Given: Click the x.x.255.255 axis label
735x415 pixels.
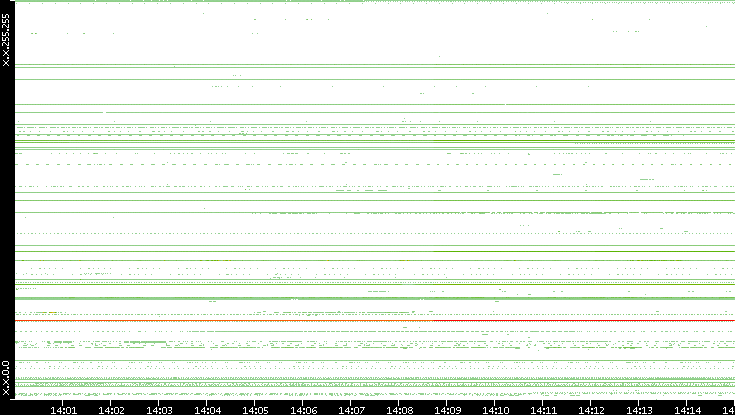Looking at the screenshot, I should click(6, 40).
